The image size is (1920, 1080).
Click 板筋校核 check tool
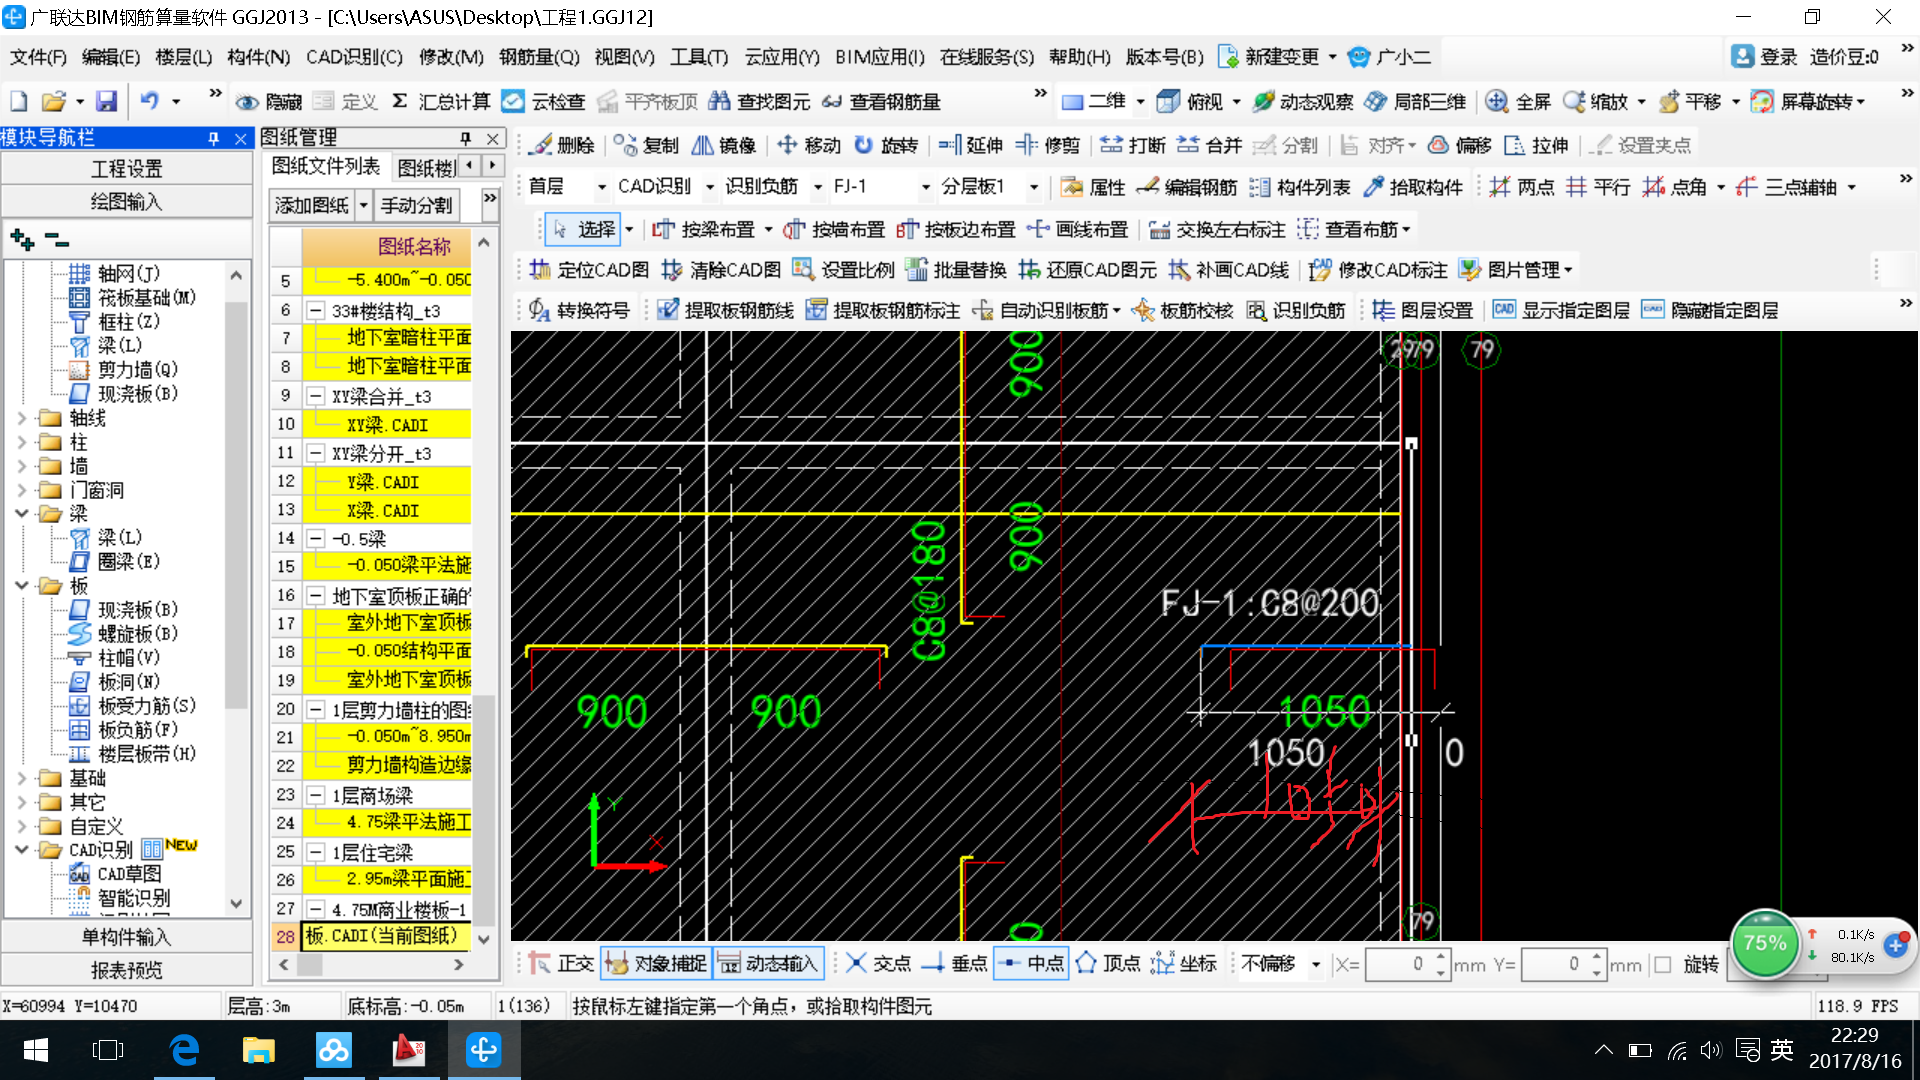(x=1182, y=310)
